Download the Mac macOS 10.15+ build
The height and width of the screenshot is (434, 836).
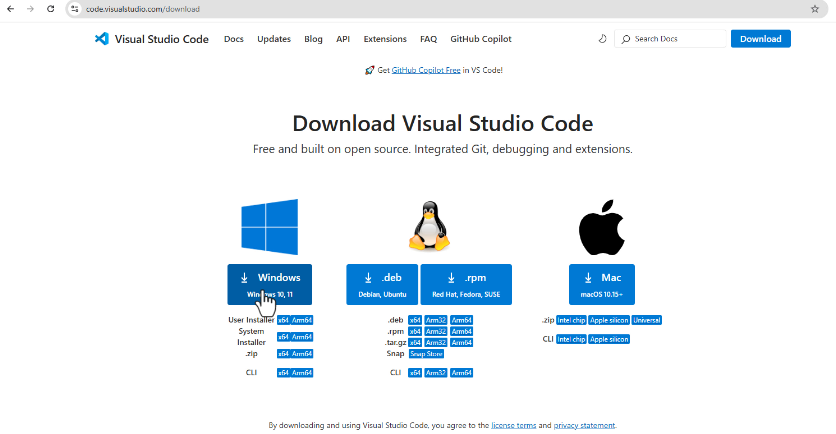602,285
